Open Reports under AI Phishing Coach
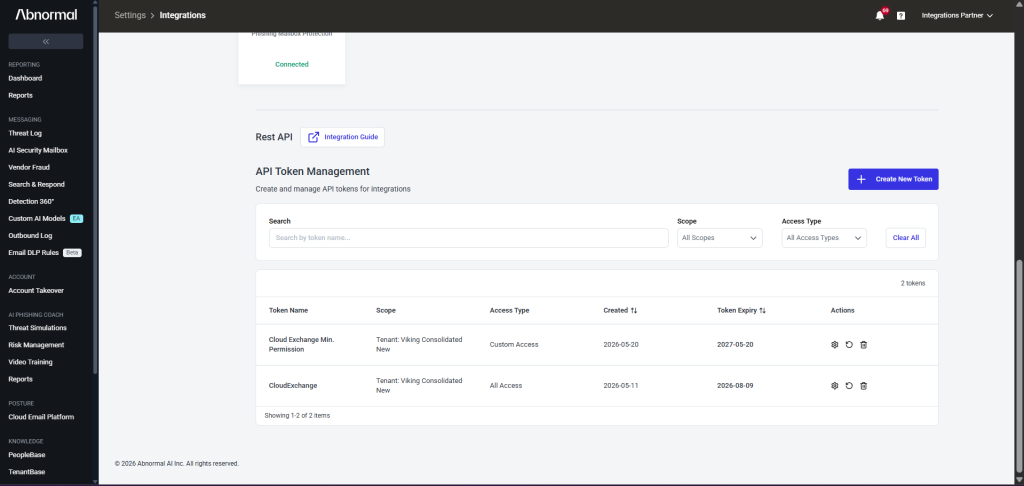1024x486 pixels. click(x=20, y=379)
